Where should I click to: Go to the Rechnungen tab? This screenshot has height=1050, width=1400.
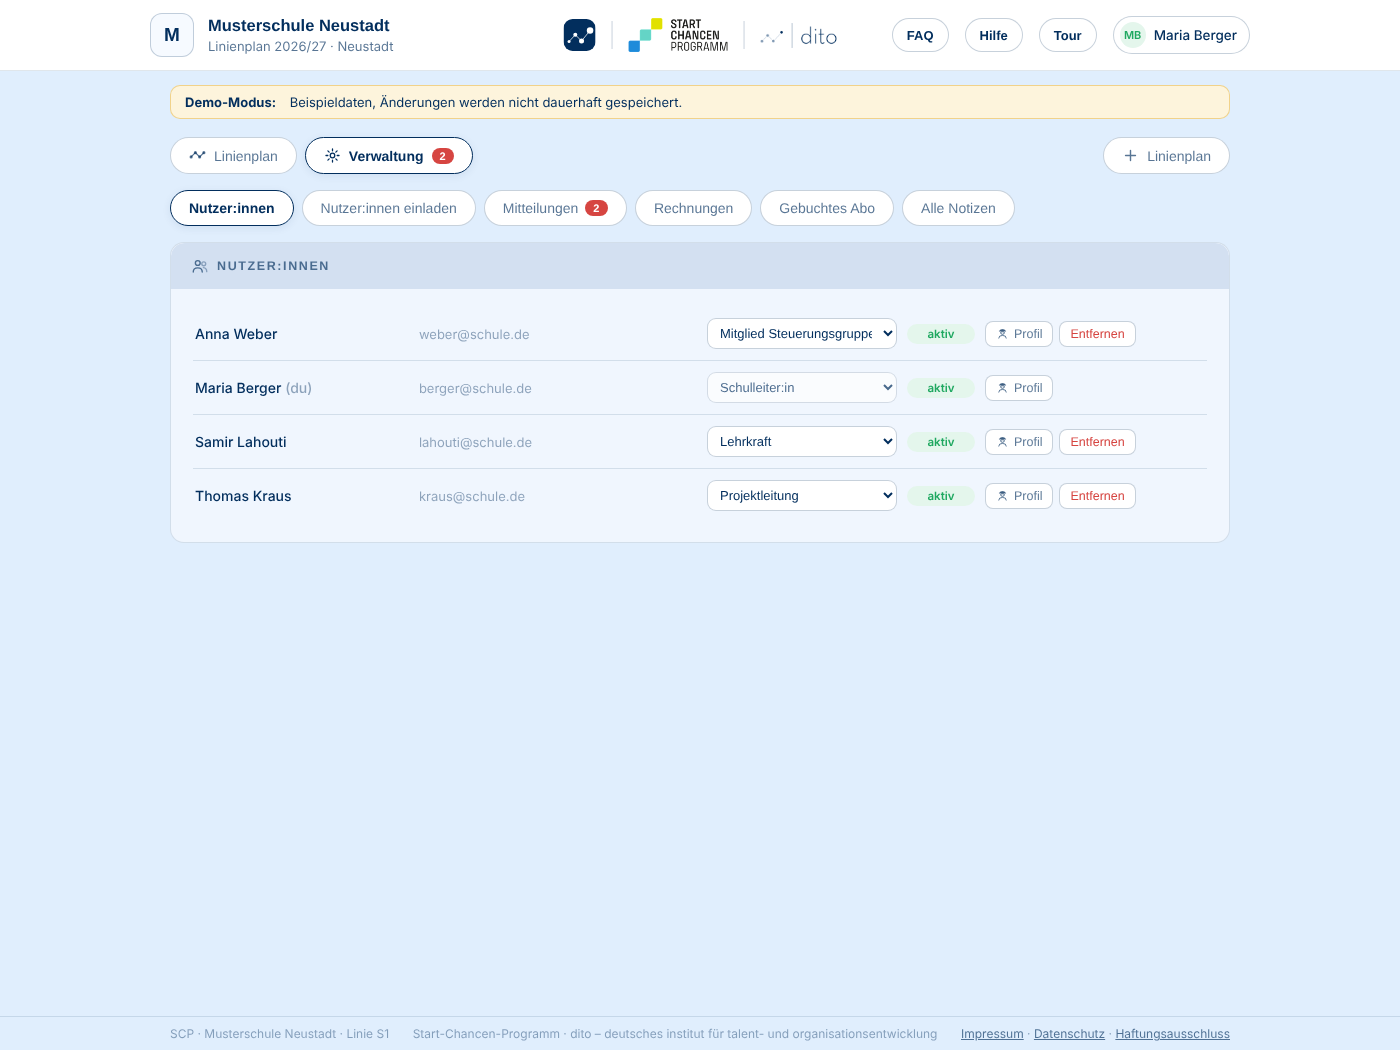point(693,208)
